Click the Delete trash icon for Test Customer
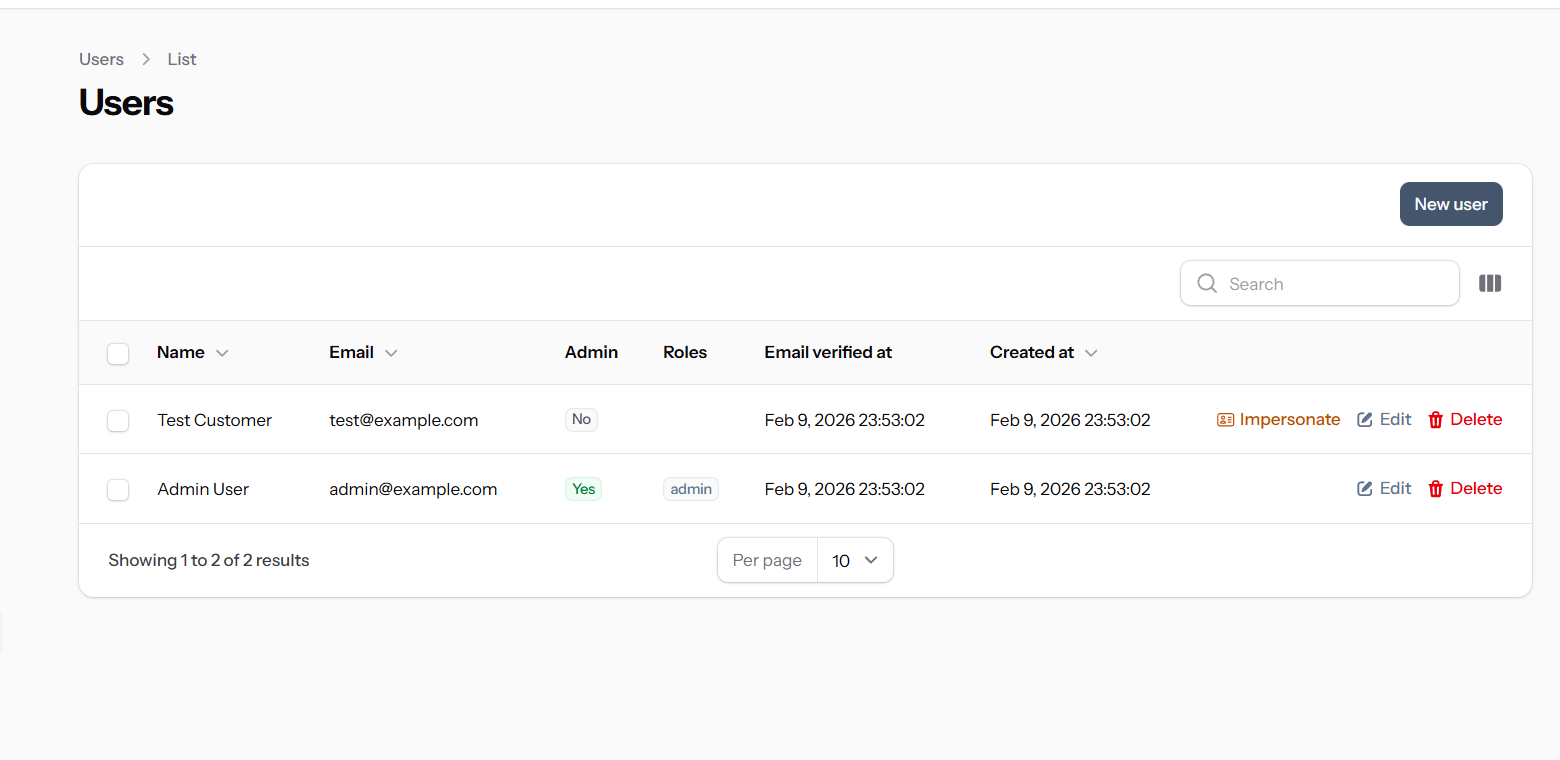1560x760 pixels. click(1437, 419)
